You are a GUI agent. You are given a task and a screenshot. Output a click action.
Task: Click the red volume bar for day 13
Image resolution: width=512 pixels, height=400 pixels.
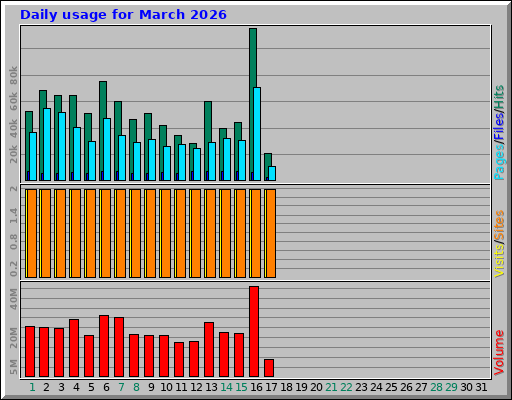209,349
